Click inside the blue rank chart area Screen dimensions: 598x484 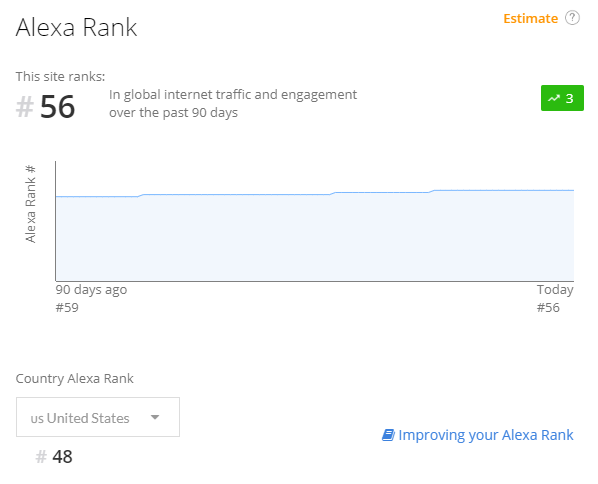tap(315, 236)
